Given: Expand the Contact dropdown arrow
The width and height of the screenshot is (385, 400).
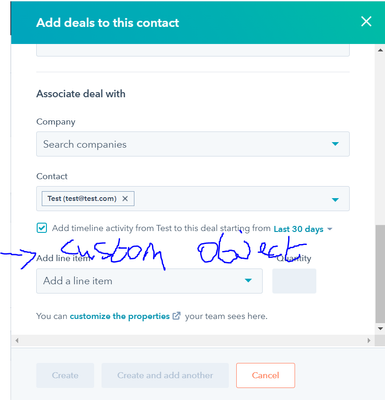Looking at the screenshot, I should (x=335, y=200).
